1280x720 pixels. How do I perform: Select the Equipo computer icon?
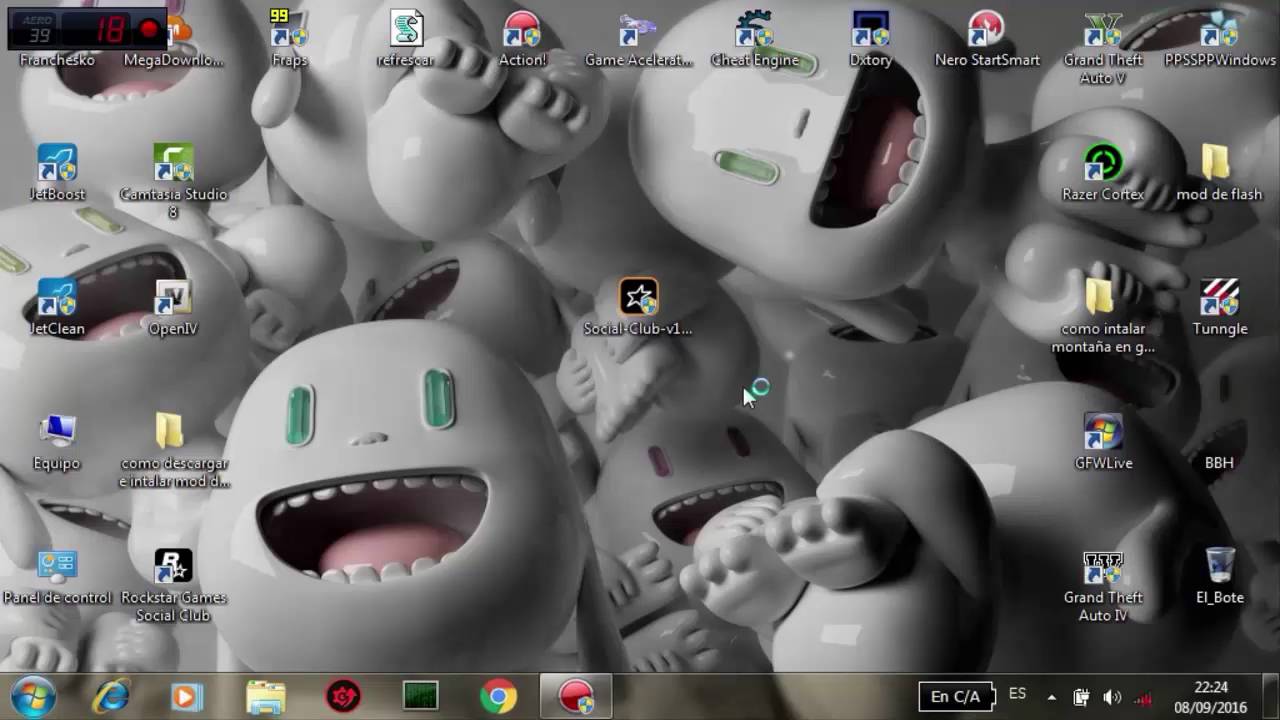coord(57,441)
